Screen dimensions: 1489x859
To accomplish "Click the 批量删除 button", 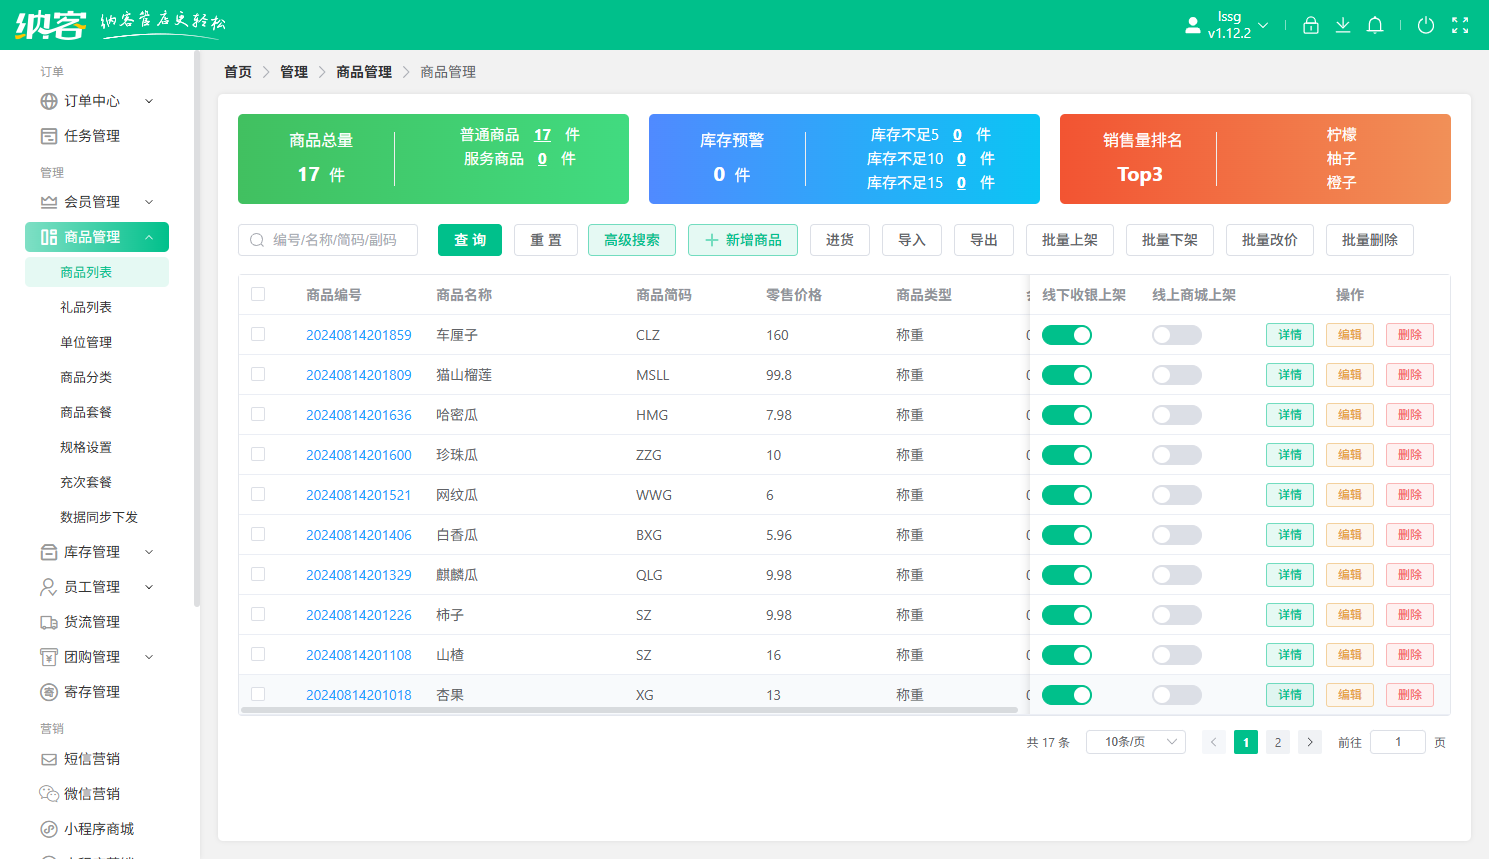I will tap(1370, 240).
